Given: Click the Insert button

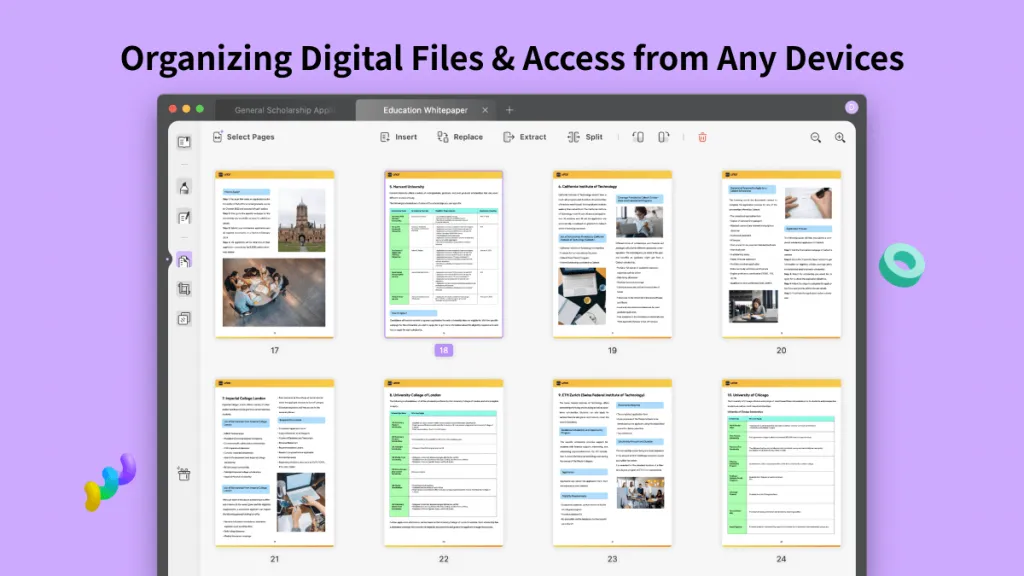Looking at the screenshot, I should point(398,137).
